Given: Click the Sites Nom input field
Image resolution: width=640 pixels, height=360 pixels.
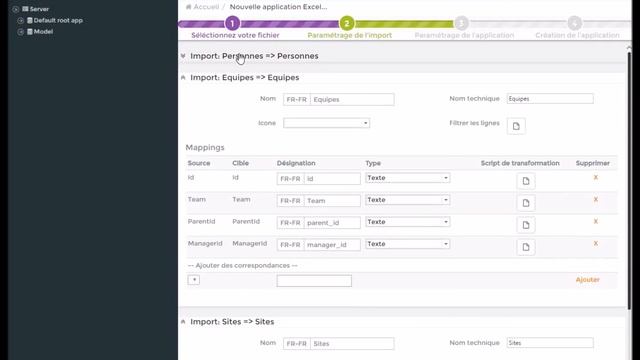Looking at the screenshot, I should 352,344.
